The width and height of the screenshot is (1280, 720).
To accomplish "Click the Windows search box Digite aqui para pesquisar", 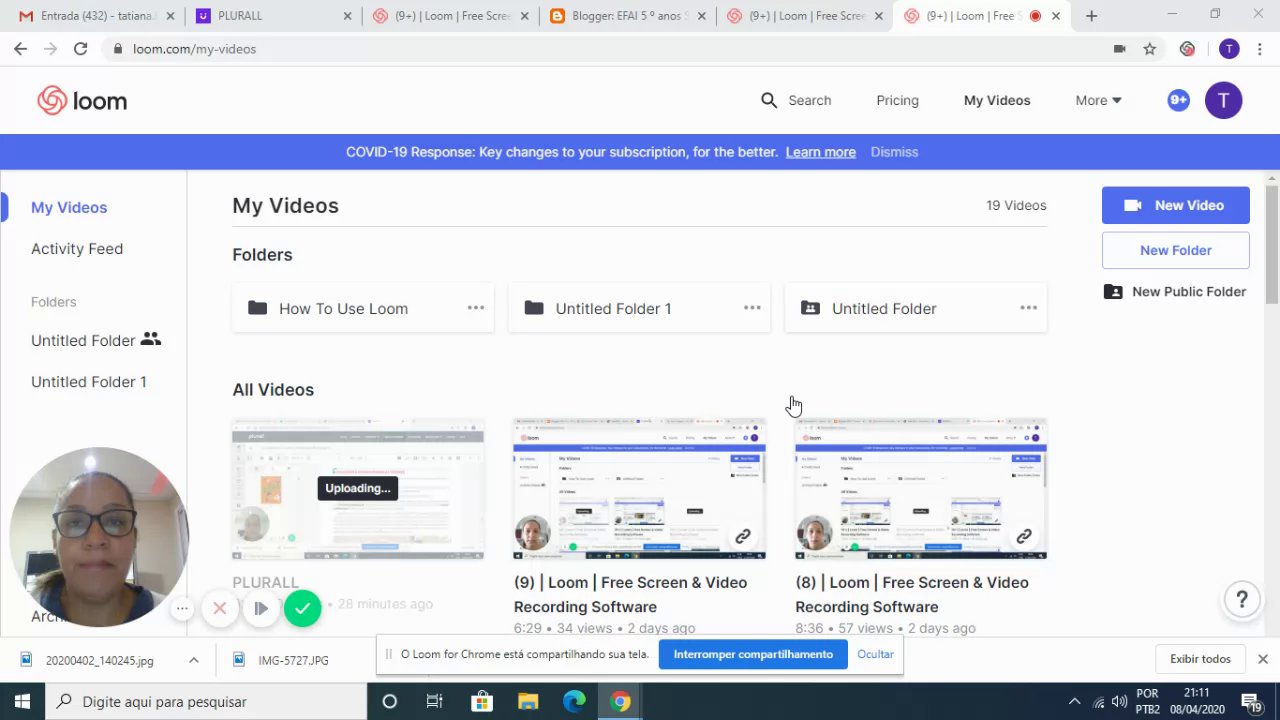I will pos(206,701).
